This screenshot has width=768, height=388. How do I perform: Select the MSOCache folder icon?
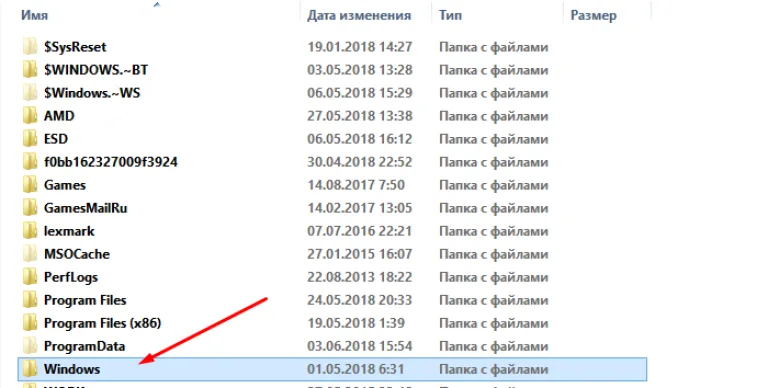tap(30, 254)
